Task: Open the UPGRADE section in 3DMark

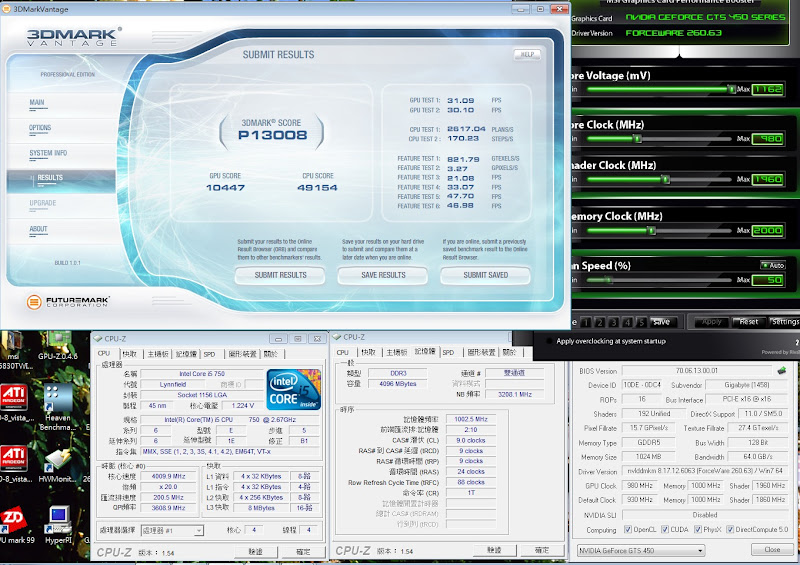Action: [x=43, y=203]
